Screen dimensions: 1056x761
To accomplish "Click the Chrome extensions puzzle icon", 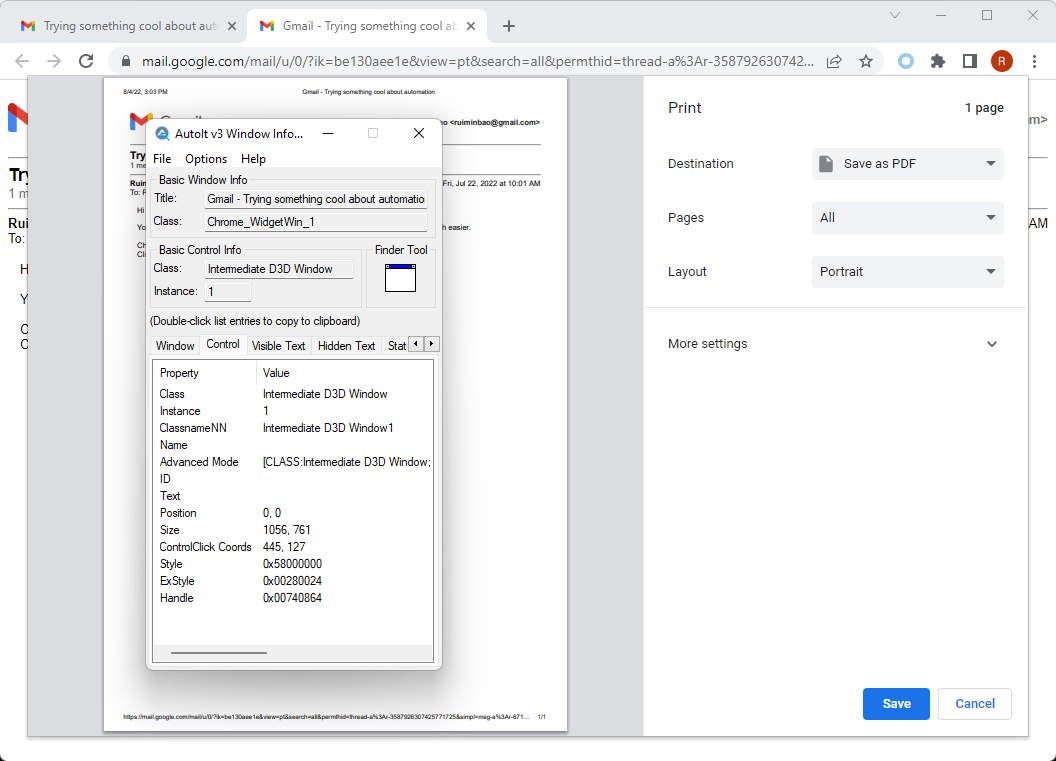I will (937, 61).
